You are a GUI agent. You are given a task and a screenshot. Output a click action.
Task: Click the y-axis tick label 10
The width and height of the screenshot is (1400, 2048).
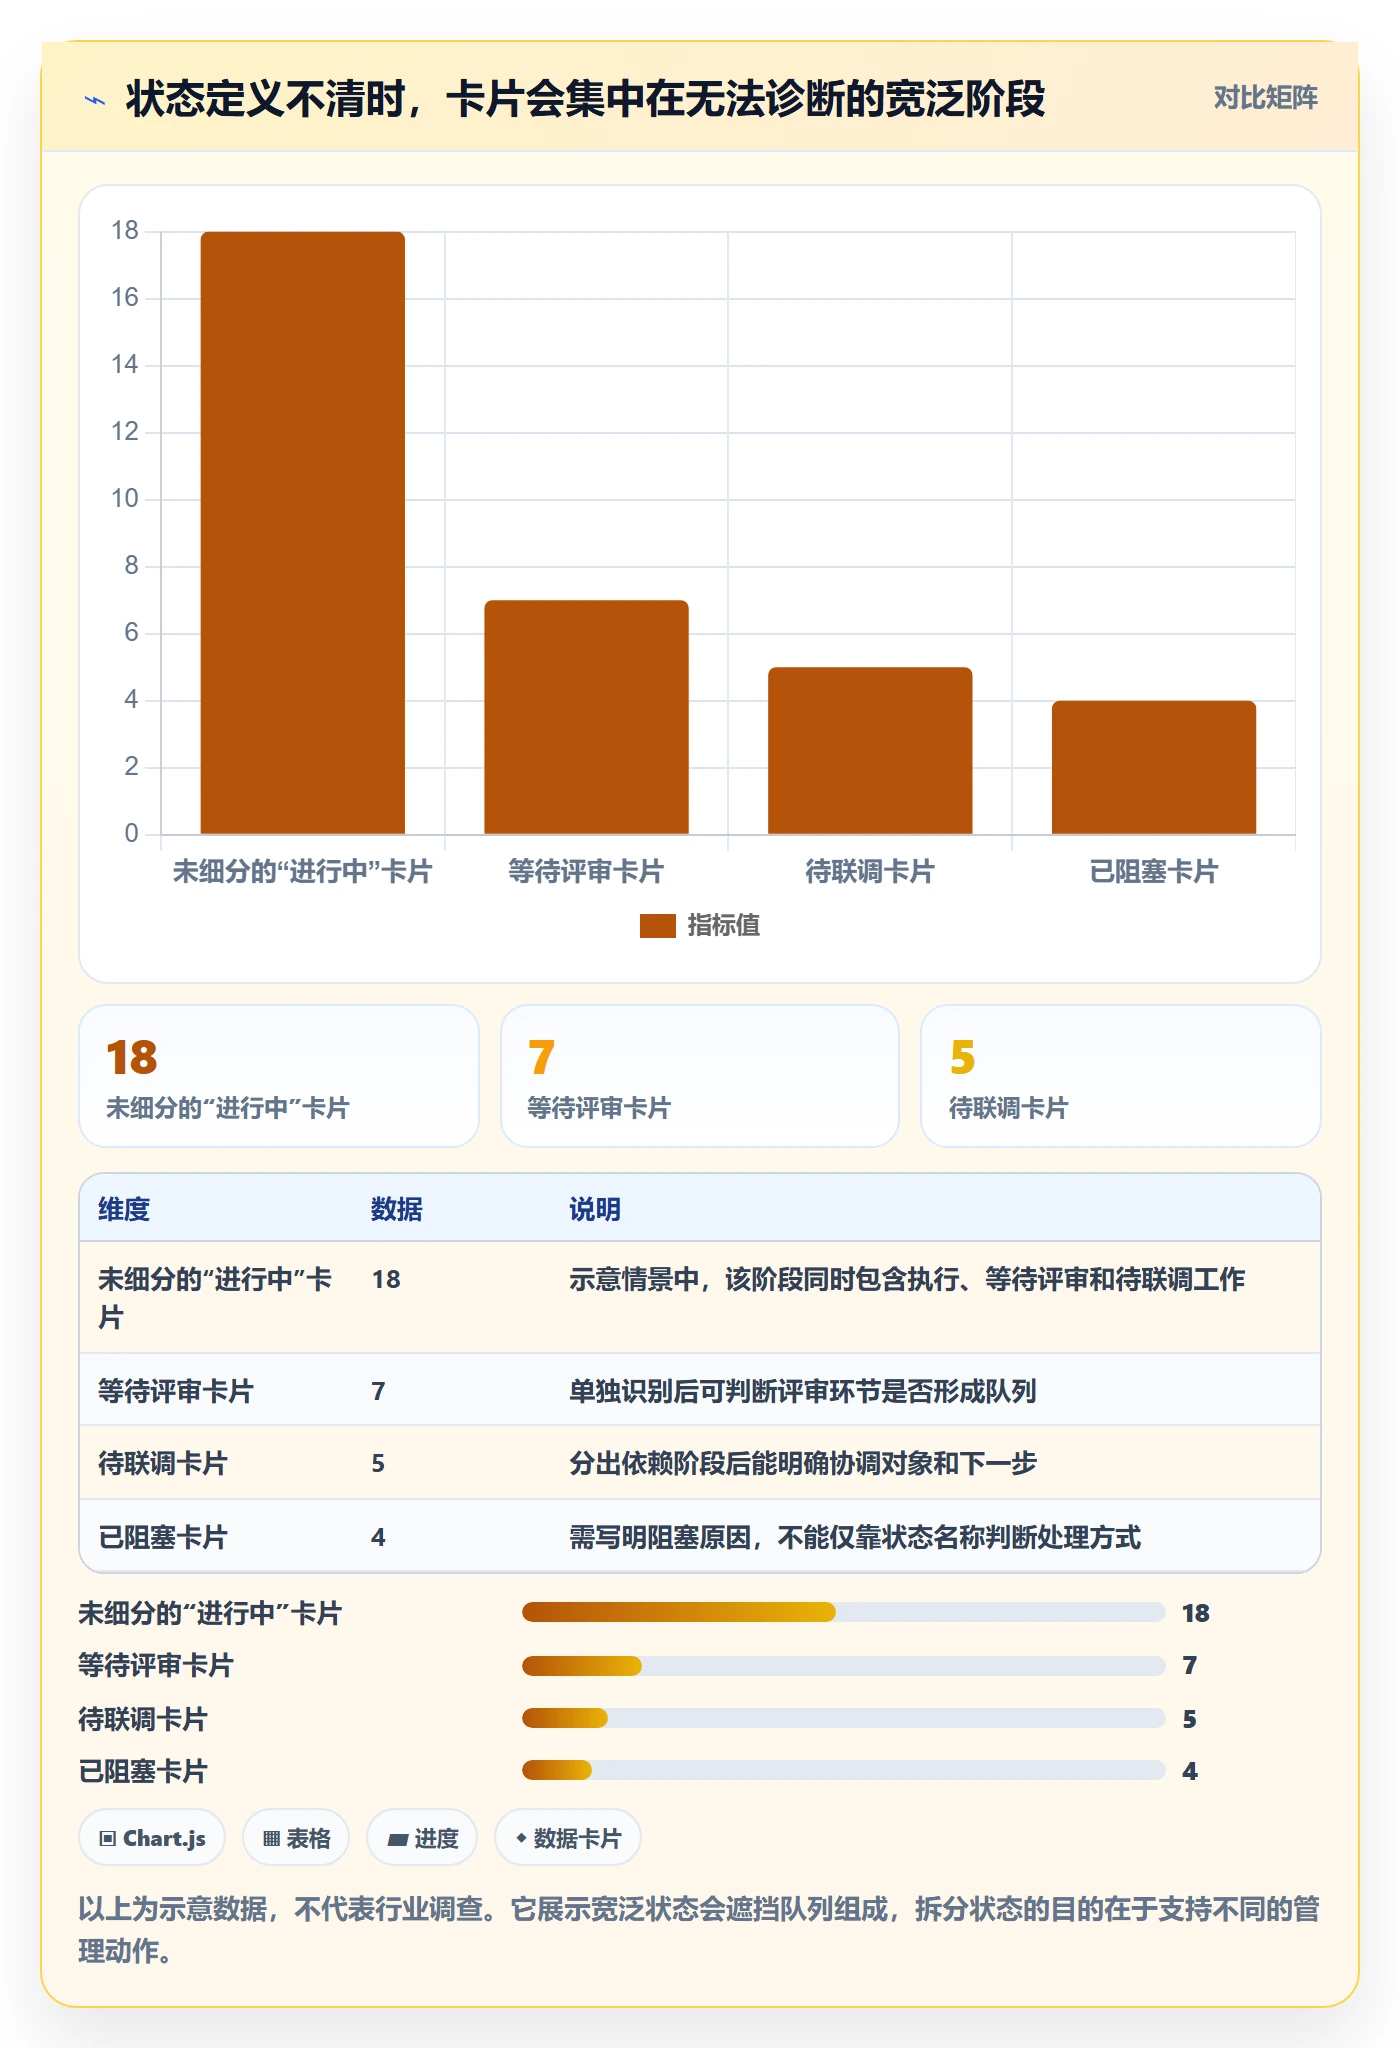click(x=125, y=499)
